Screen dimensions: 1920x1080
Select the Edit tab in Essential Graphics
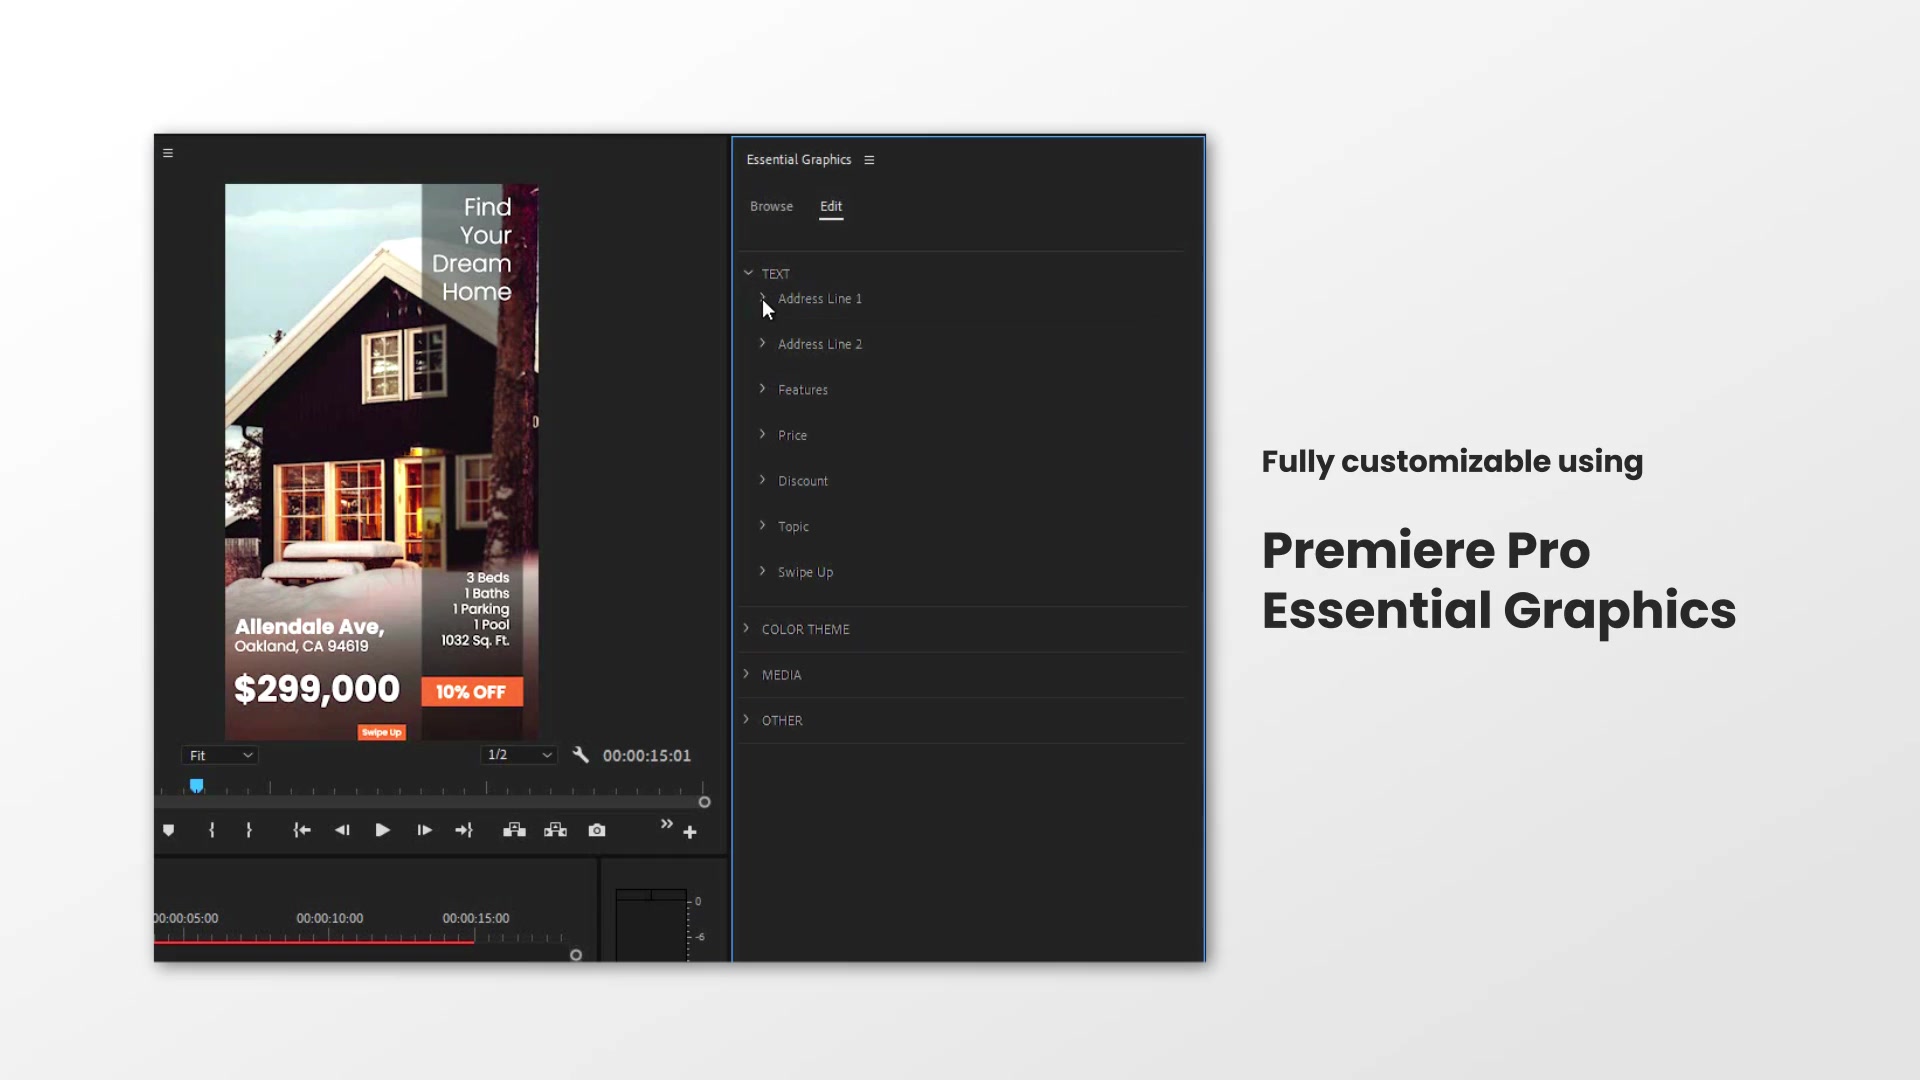click(831, 206)
